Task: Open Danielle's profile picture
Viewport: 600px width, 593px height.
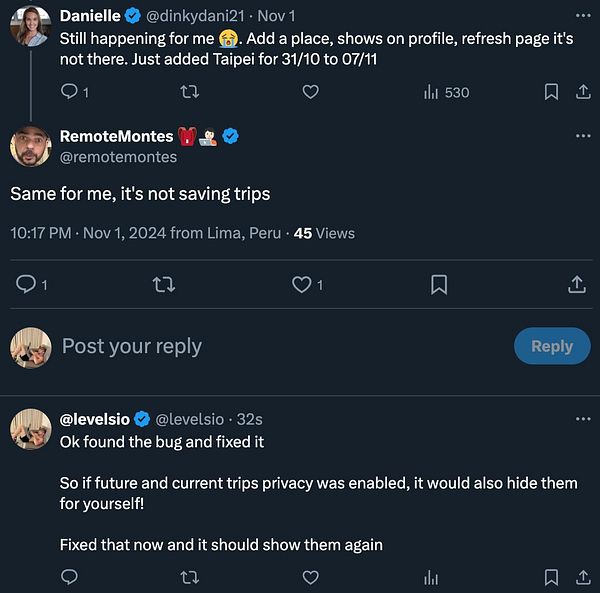Action: click(x=30, y=26)
